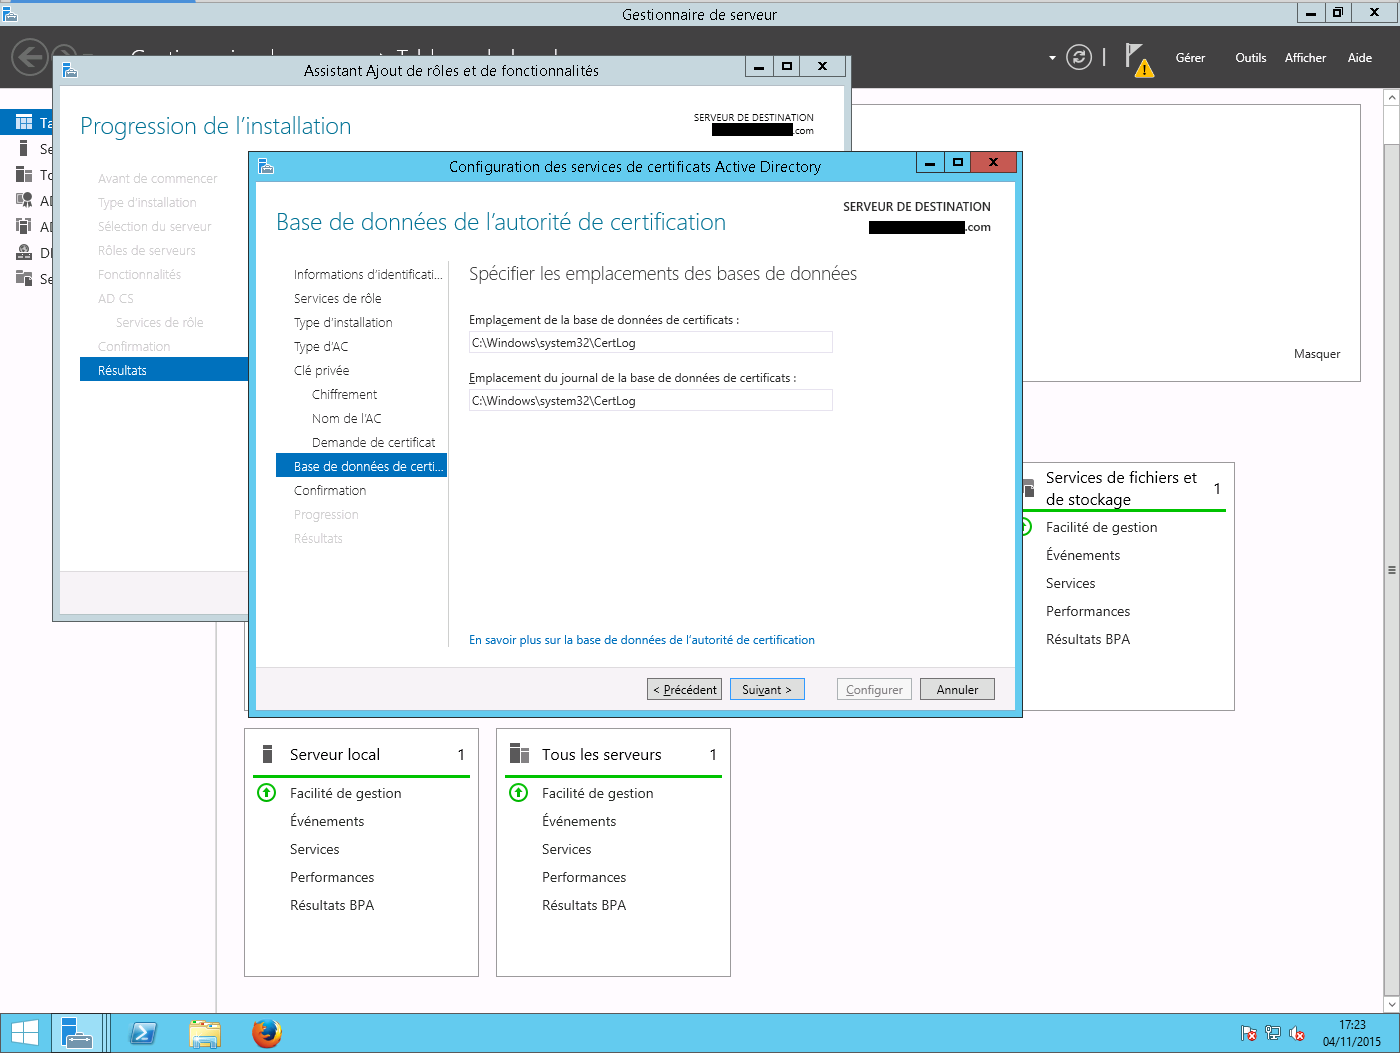1400x1053 pixels.
Task: Refresh Server Manager with the refresh icon
Action: click(x=1078, y=57)
